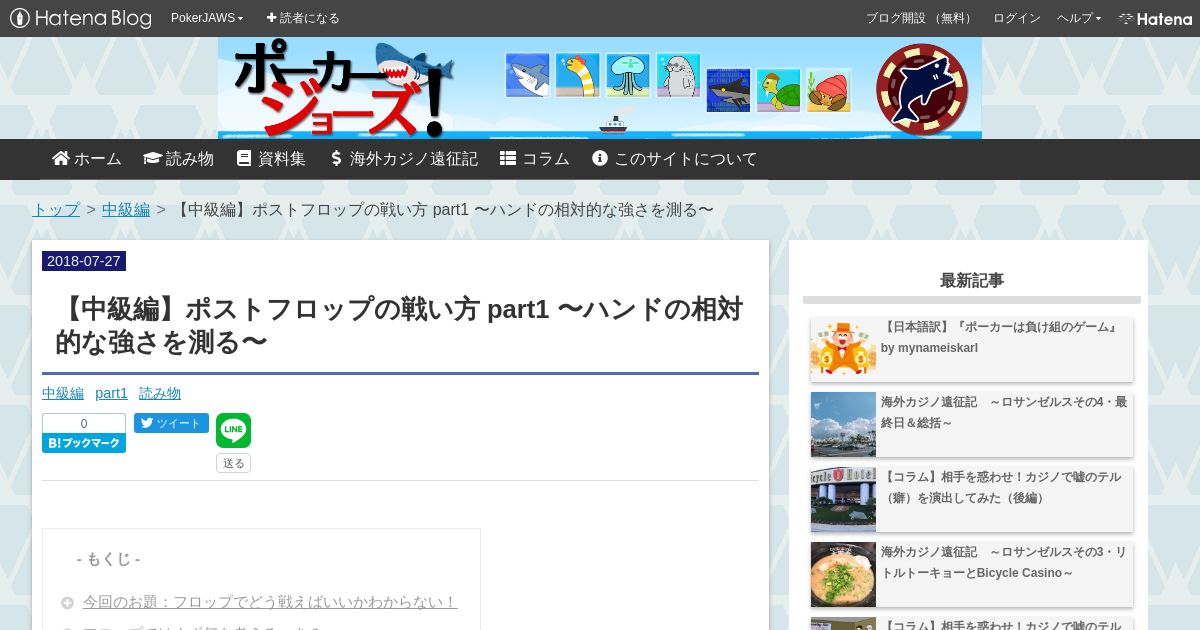This screenshot has width=1200, height=630.
Task: Click the bookmark count 0 box
Action: point(84,423)
